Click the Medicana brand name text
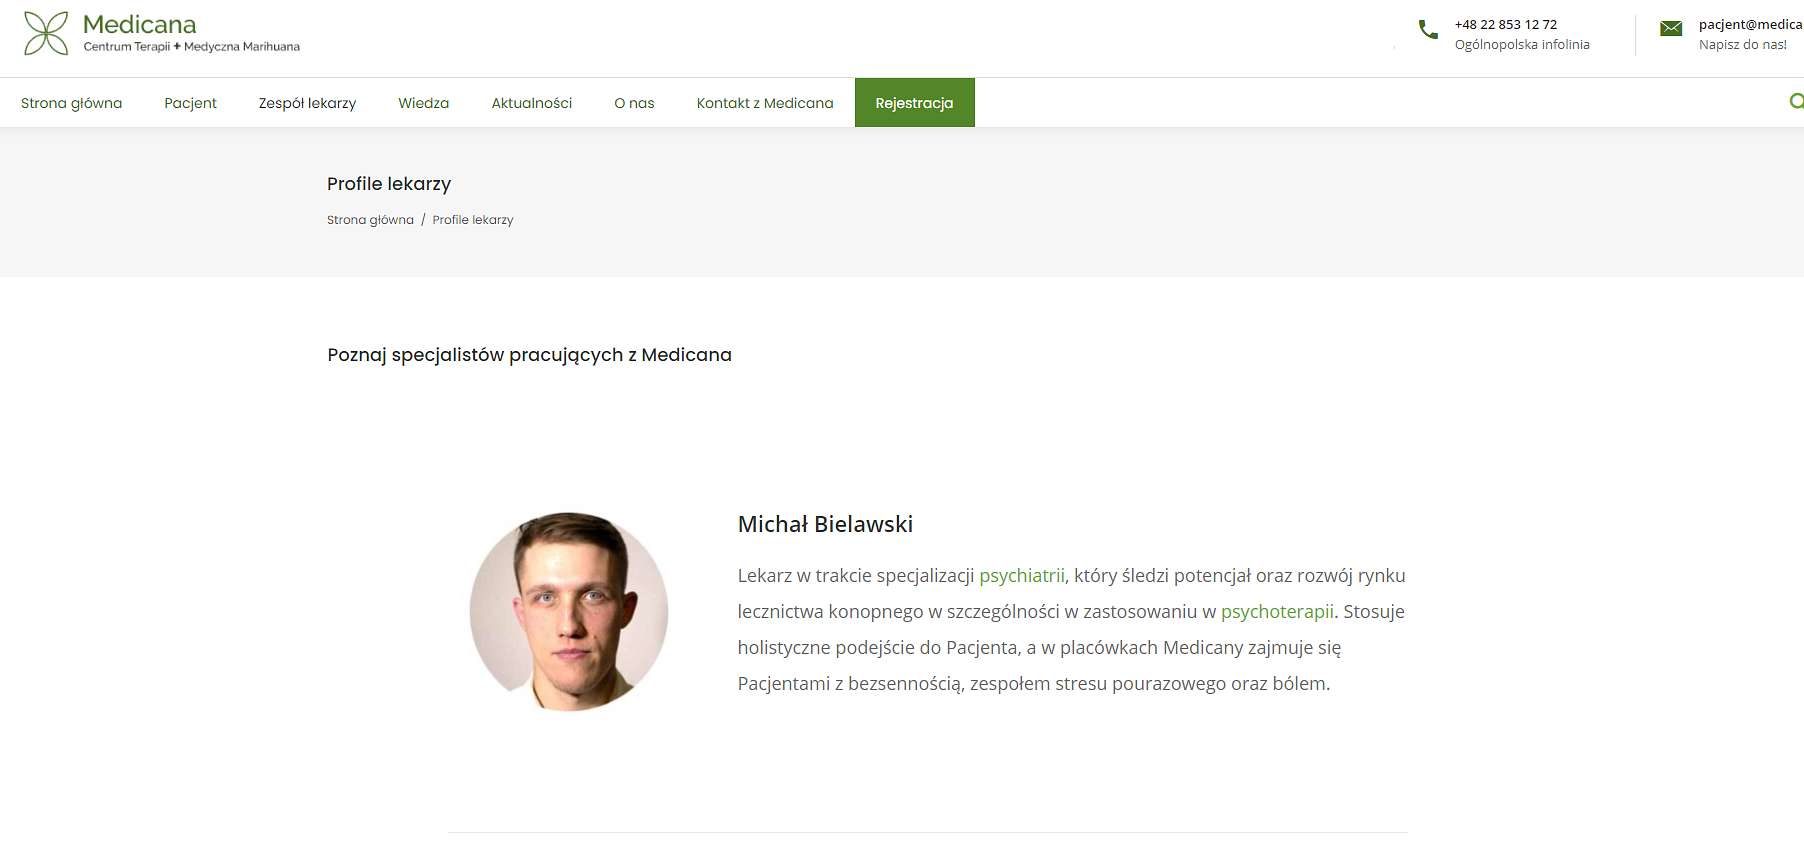 (x=140, y=24)
